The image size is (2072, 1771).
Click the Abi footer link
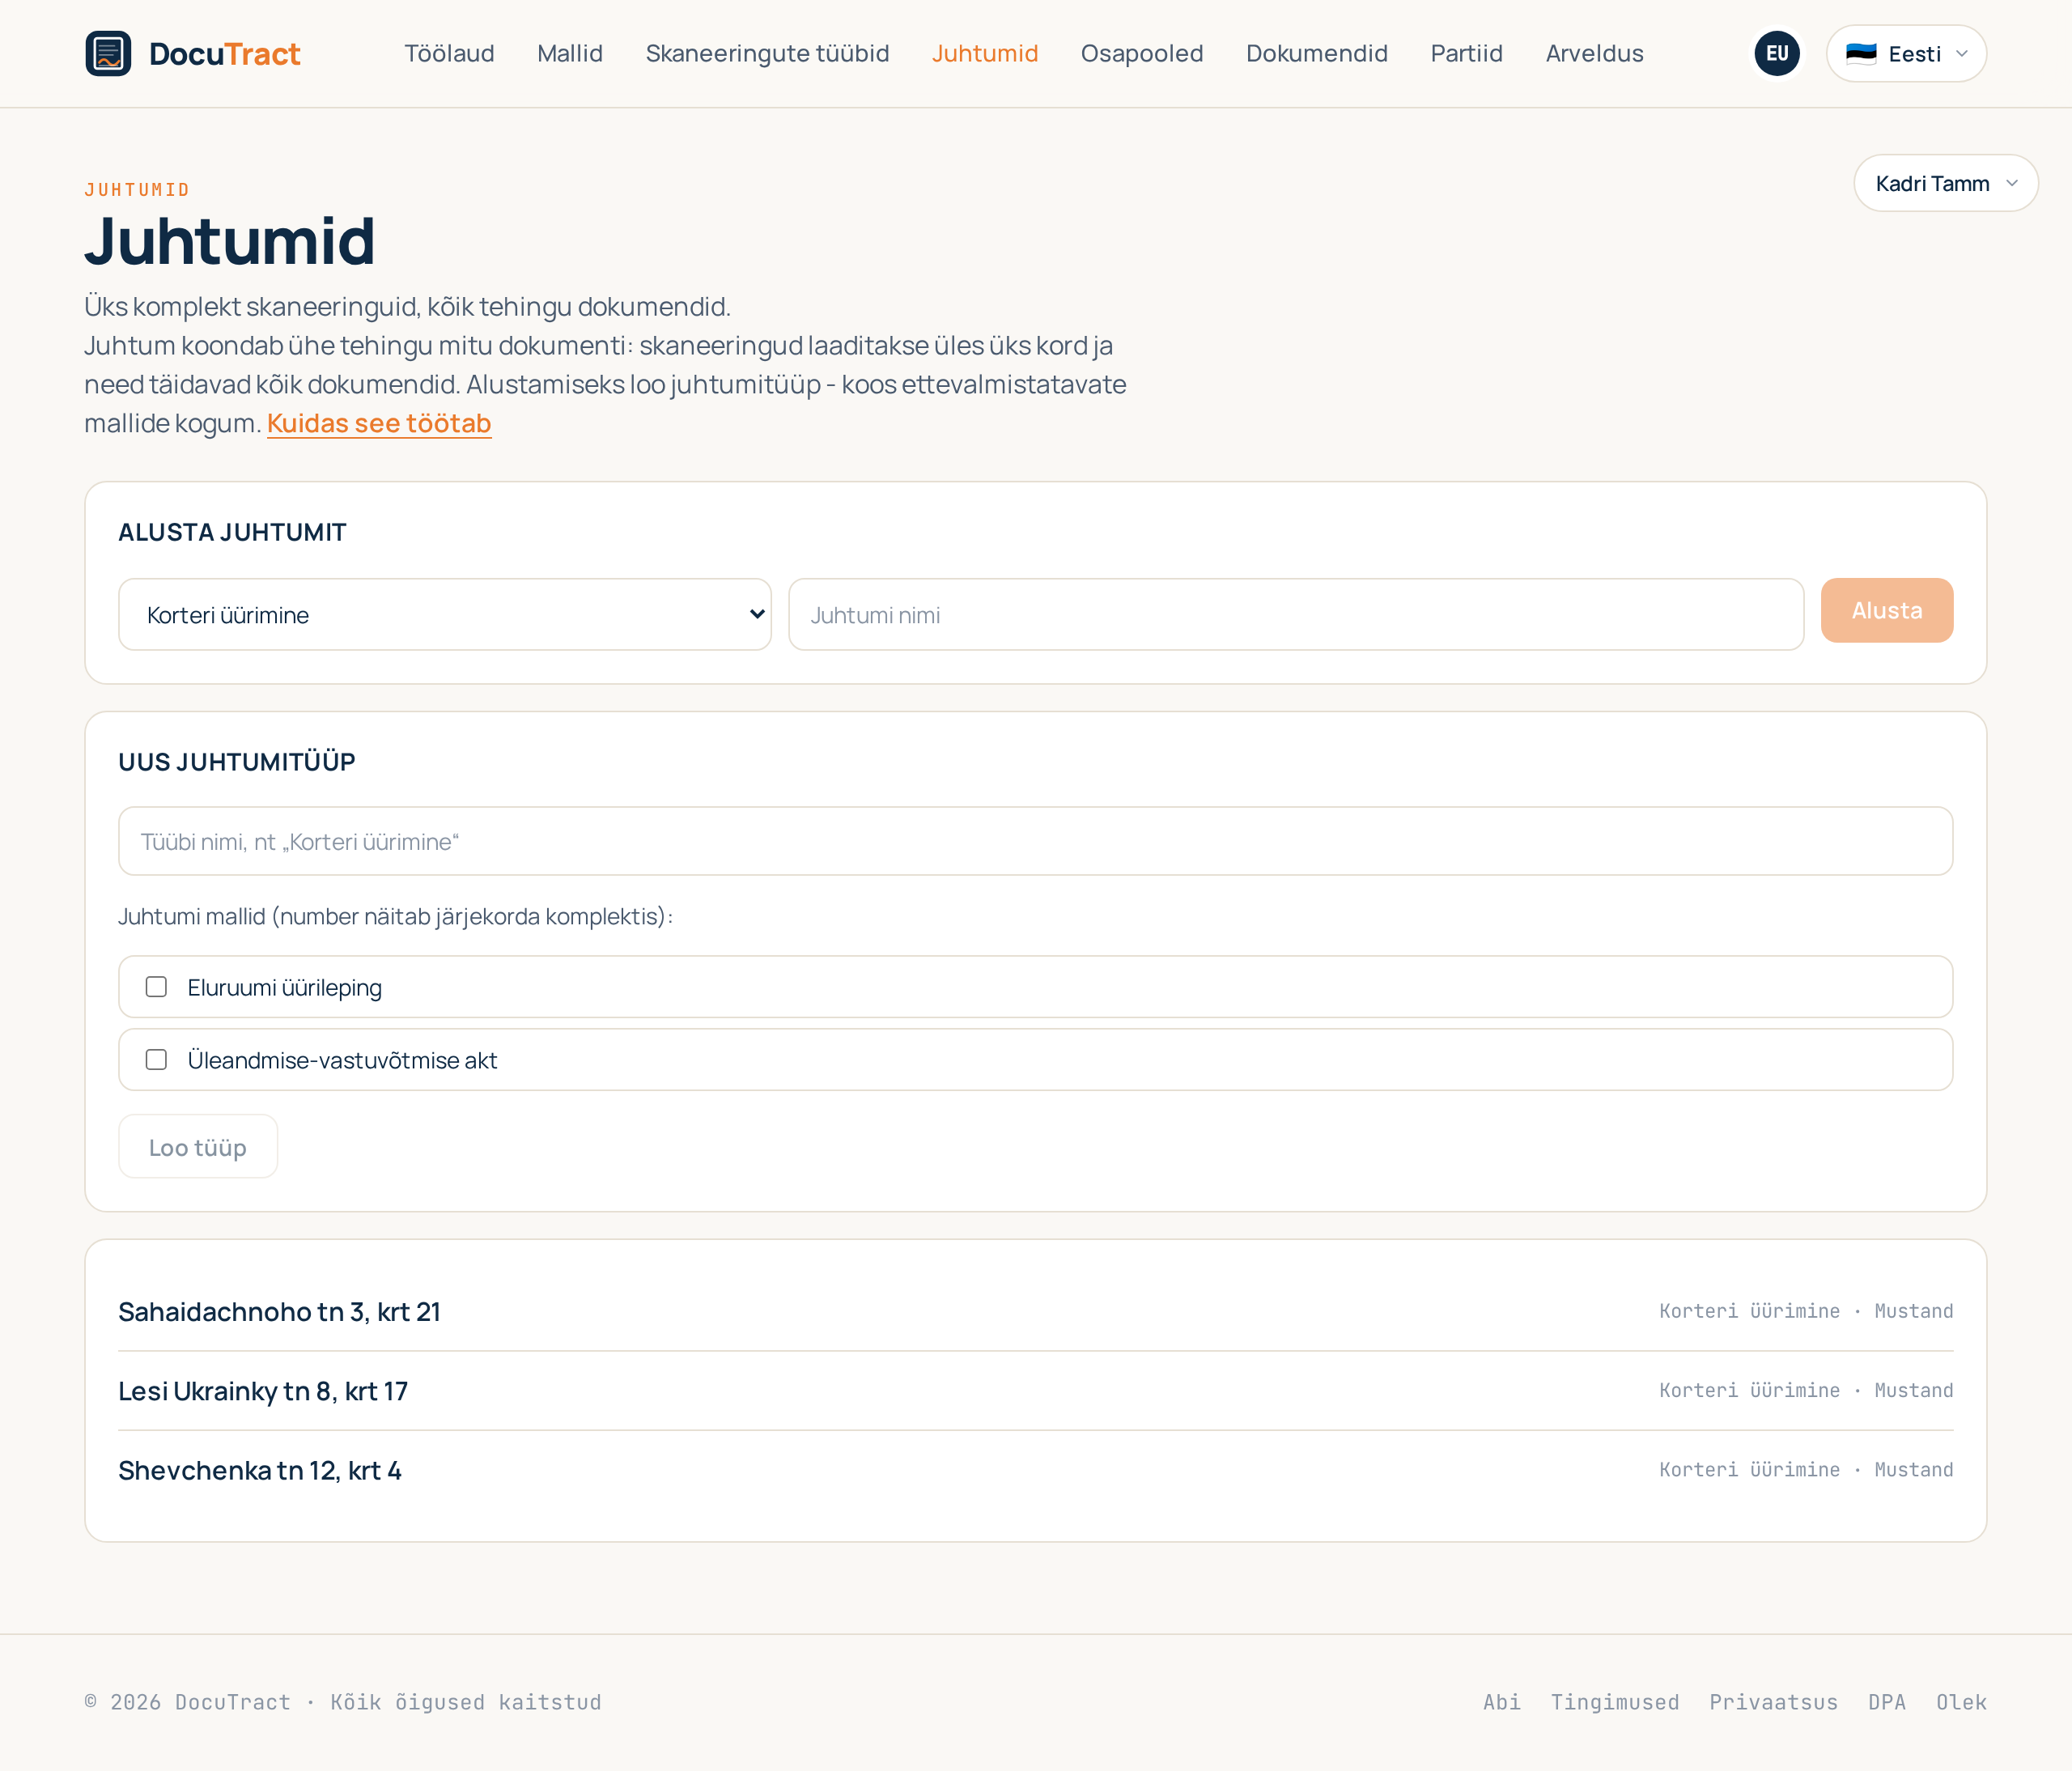[x=1501, y=1702]
